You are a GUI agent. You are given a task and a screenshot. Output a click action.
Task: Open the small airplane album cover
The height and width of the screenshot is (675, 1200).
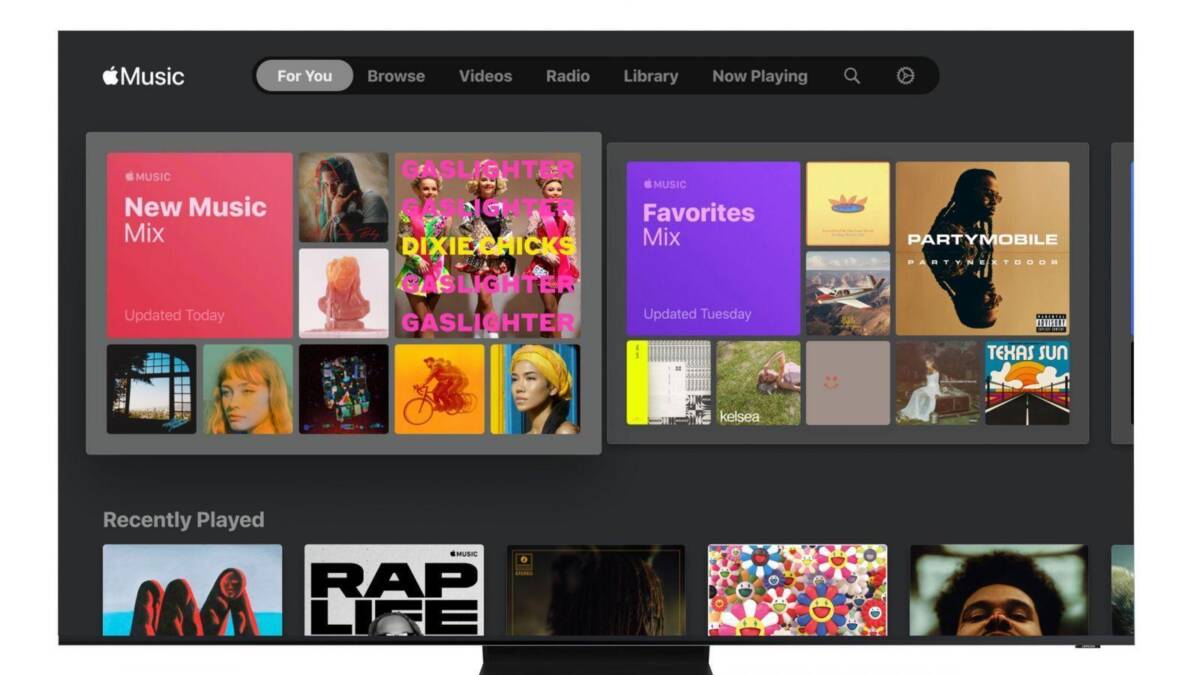pyautogui.click(x=848, y=293)
